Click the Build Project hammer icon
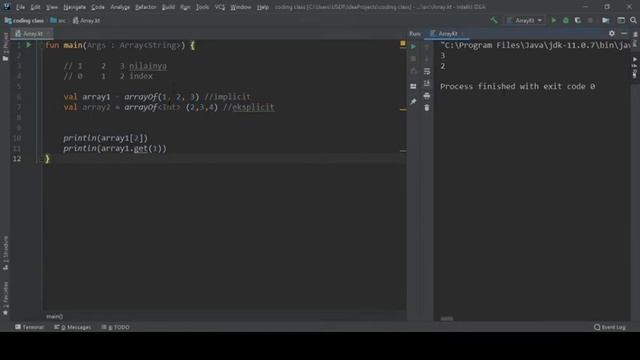The height and width of the screenshot is (360, 640). [494, 20]
